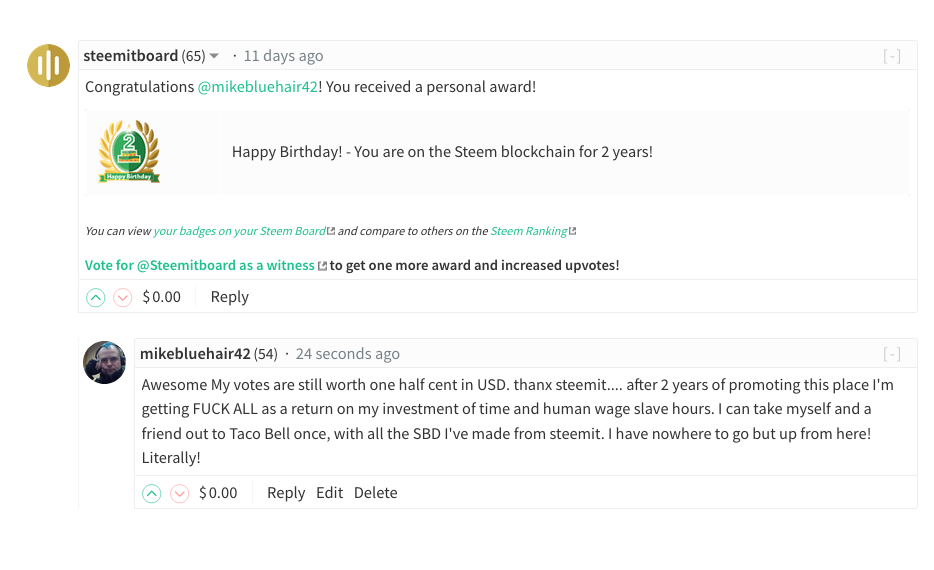This screenshot has height=570, width=934.
Task: Click external link icon after Steem Board
Action: click(x=331, y=231)
